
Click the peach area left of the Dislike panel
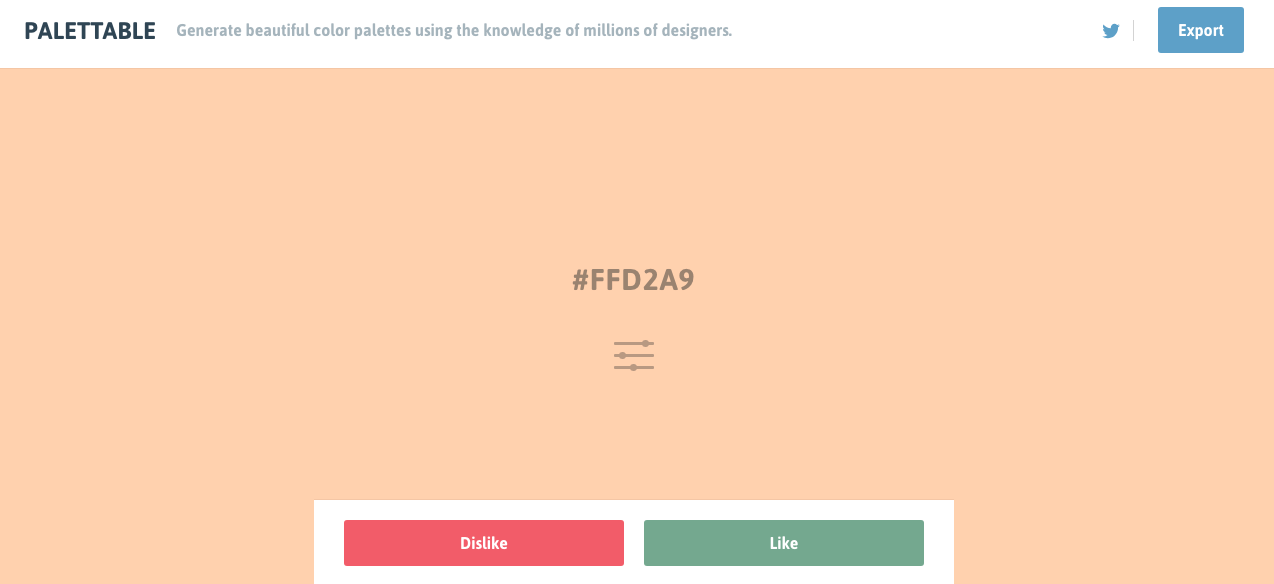pos(157,540)
